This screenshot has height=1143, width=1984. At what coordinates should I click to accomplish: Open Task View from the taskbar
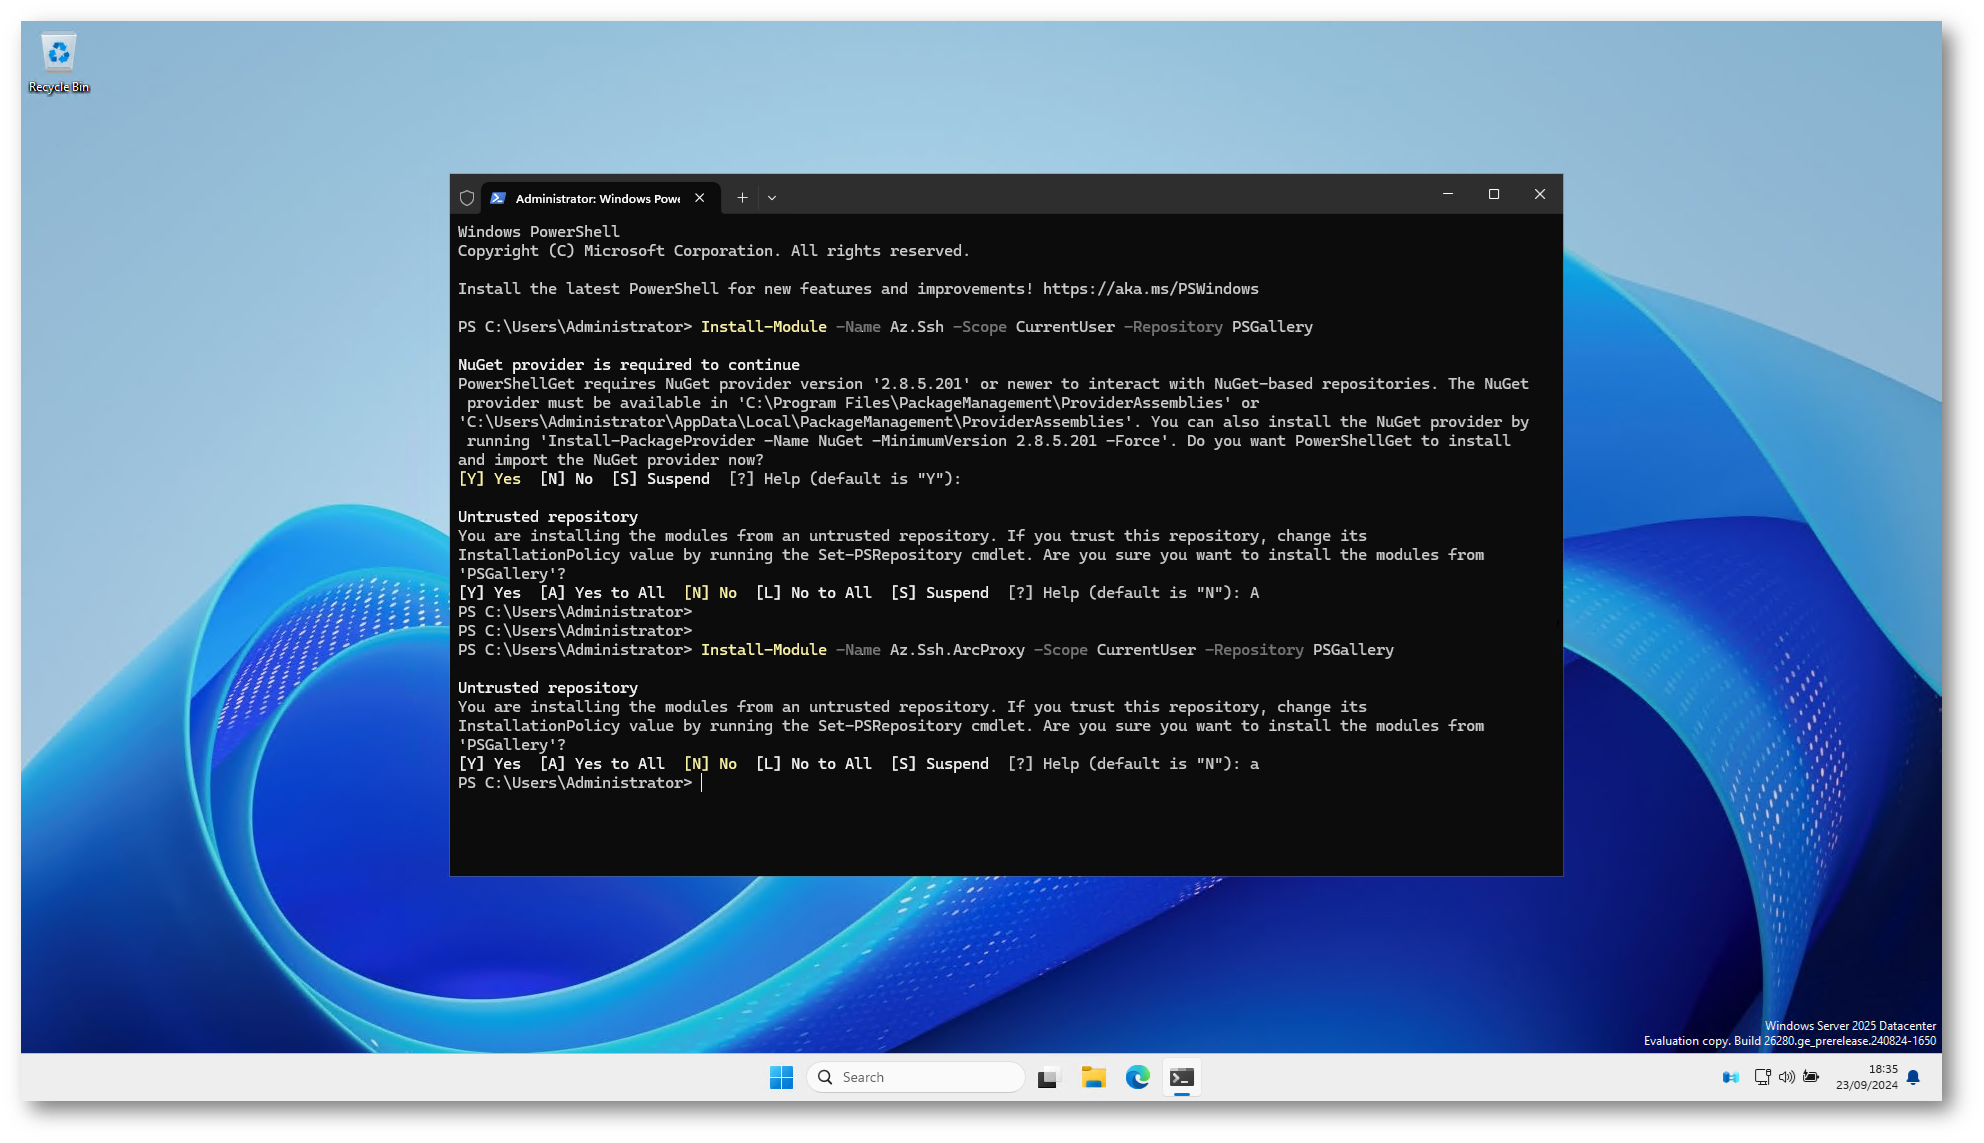tap(1047, 1078)
